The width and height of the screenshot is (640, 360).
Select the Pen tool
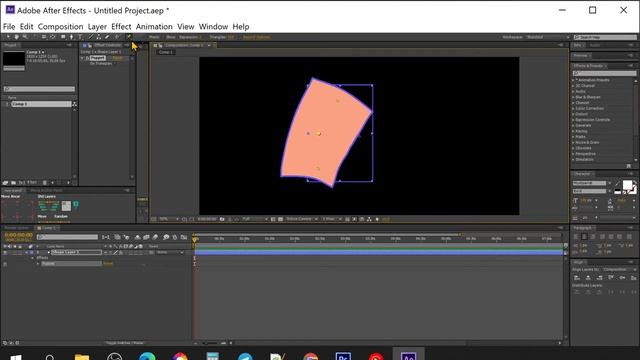(x=71, y=37)
